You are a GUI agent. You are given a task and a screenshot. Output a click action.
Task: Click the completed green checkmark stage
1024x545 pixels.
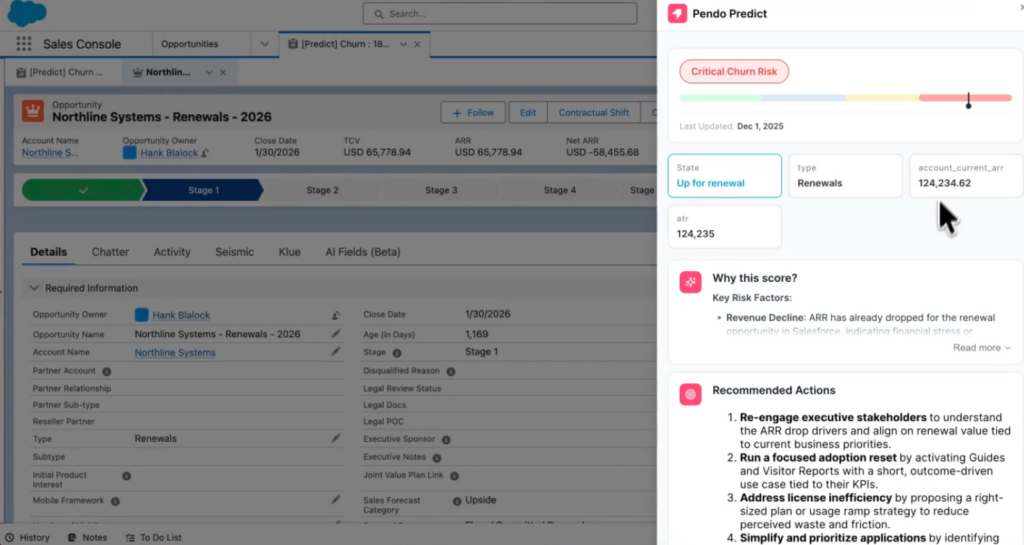point(83,190)
